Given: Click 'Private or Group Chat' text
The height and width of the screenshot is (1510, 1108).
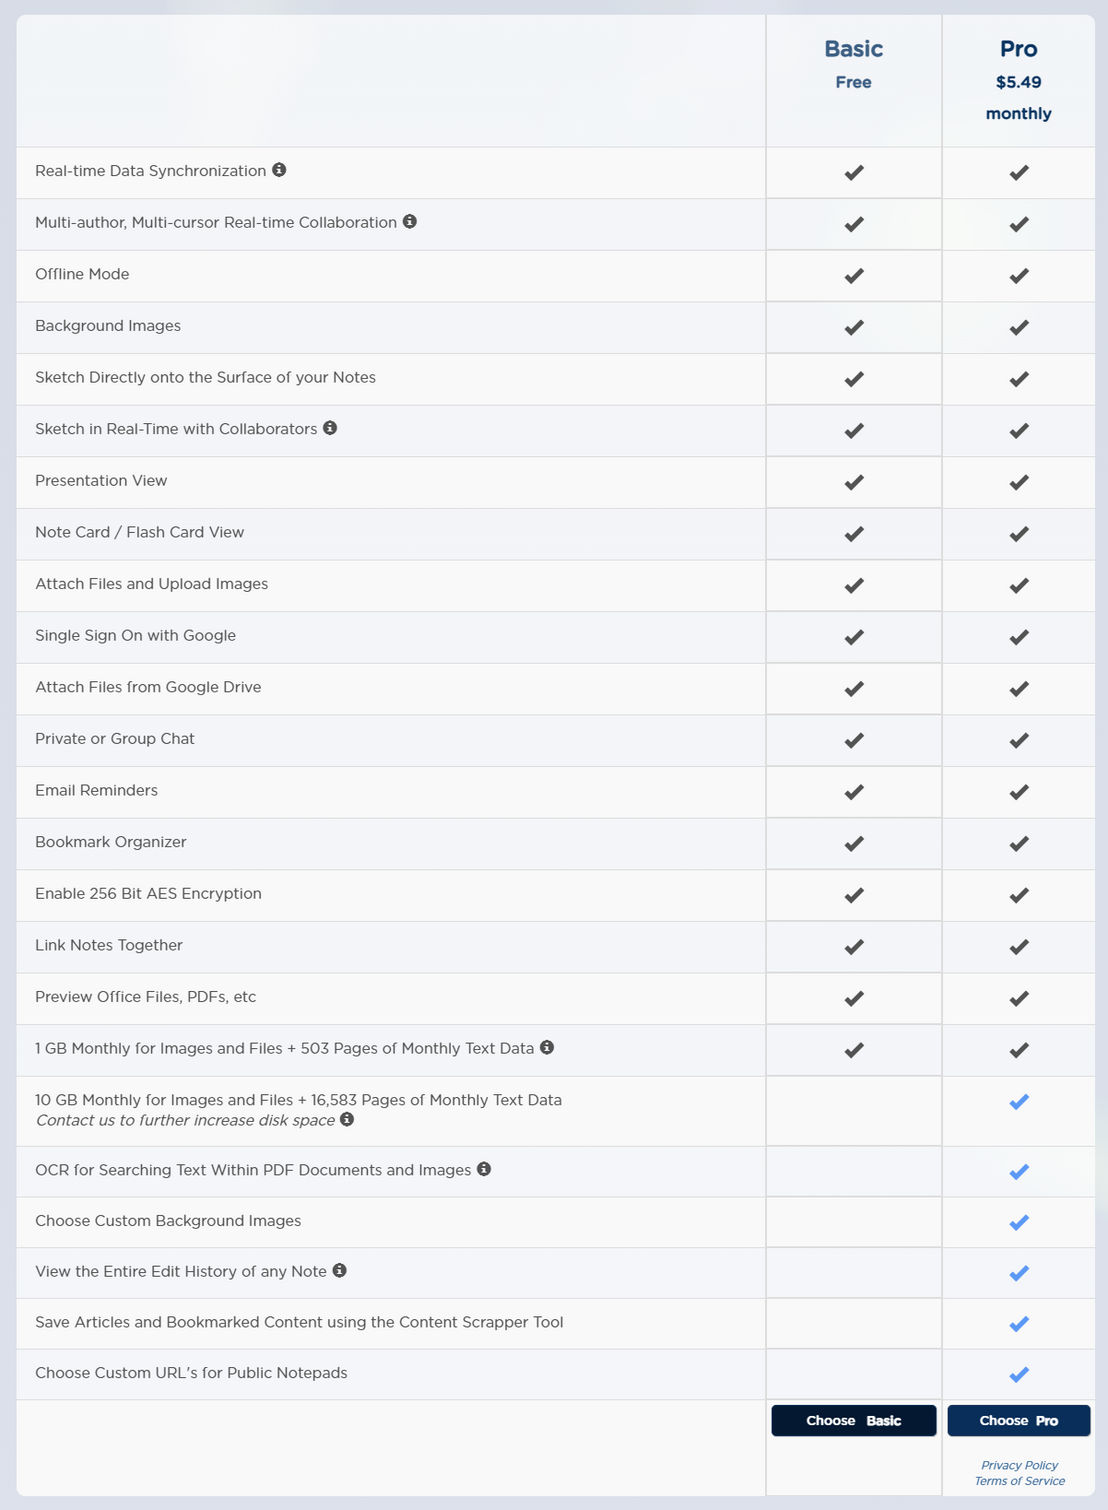Looking at the screenshot, I should [x=115, y=738].
